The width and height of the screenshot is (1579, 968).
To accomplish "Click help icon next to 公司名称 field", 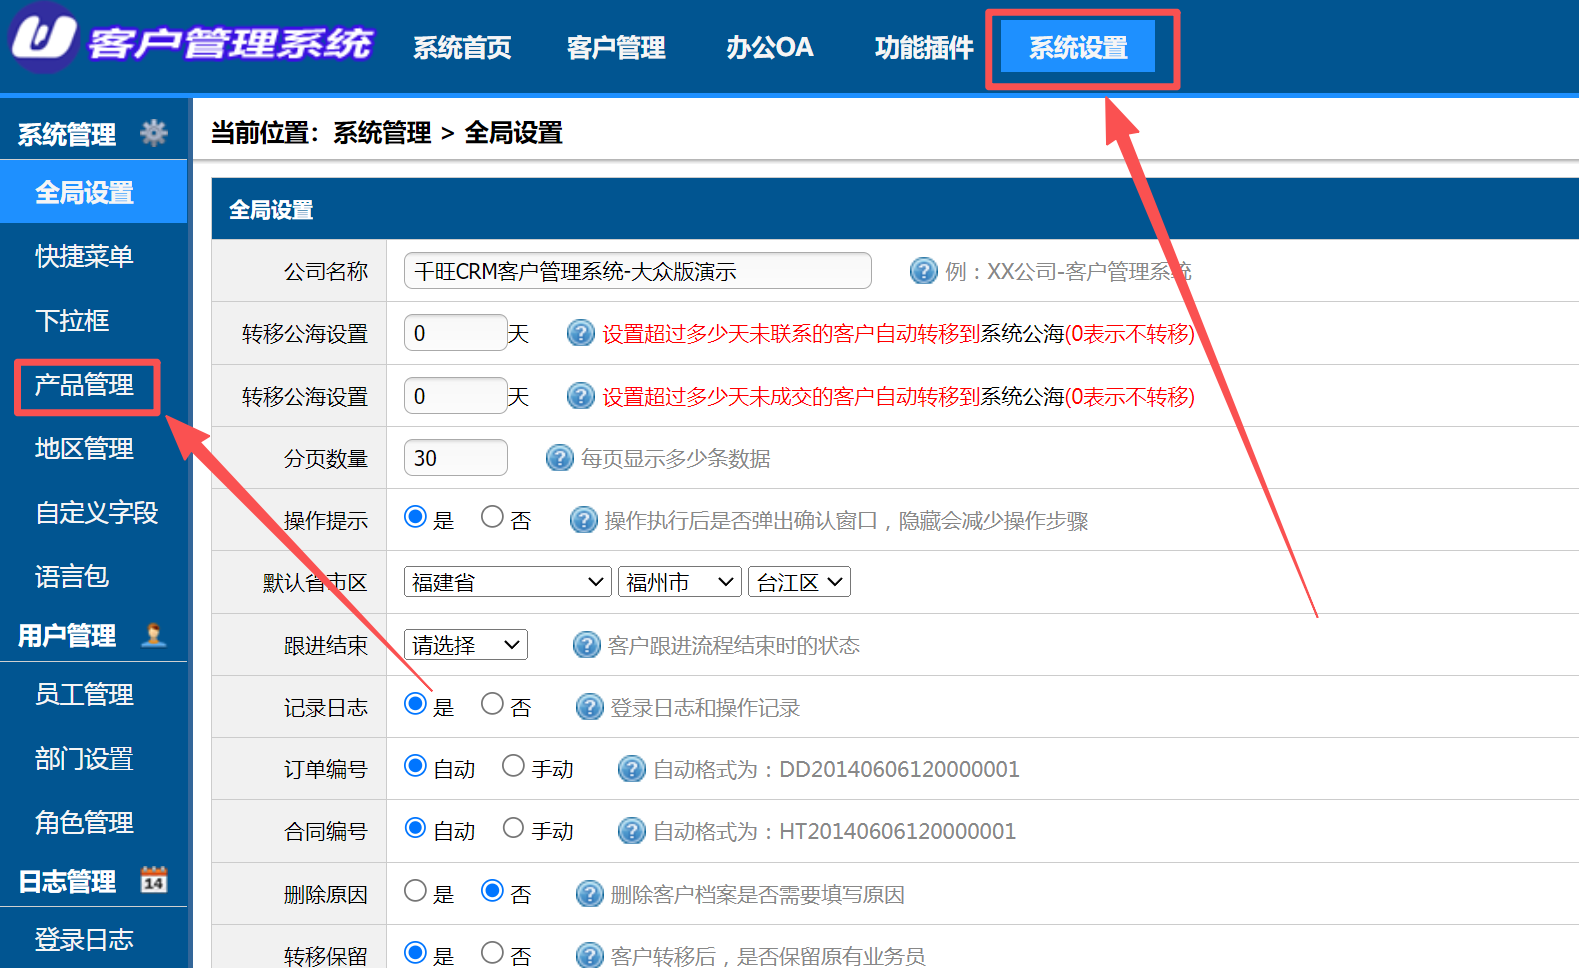I will (922, 271).
